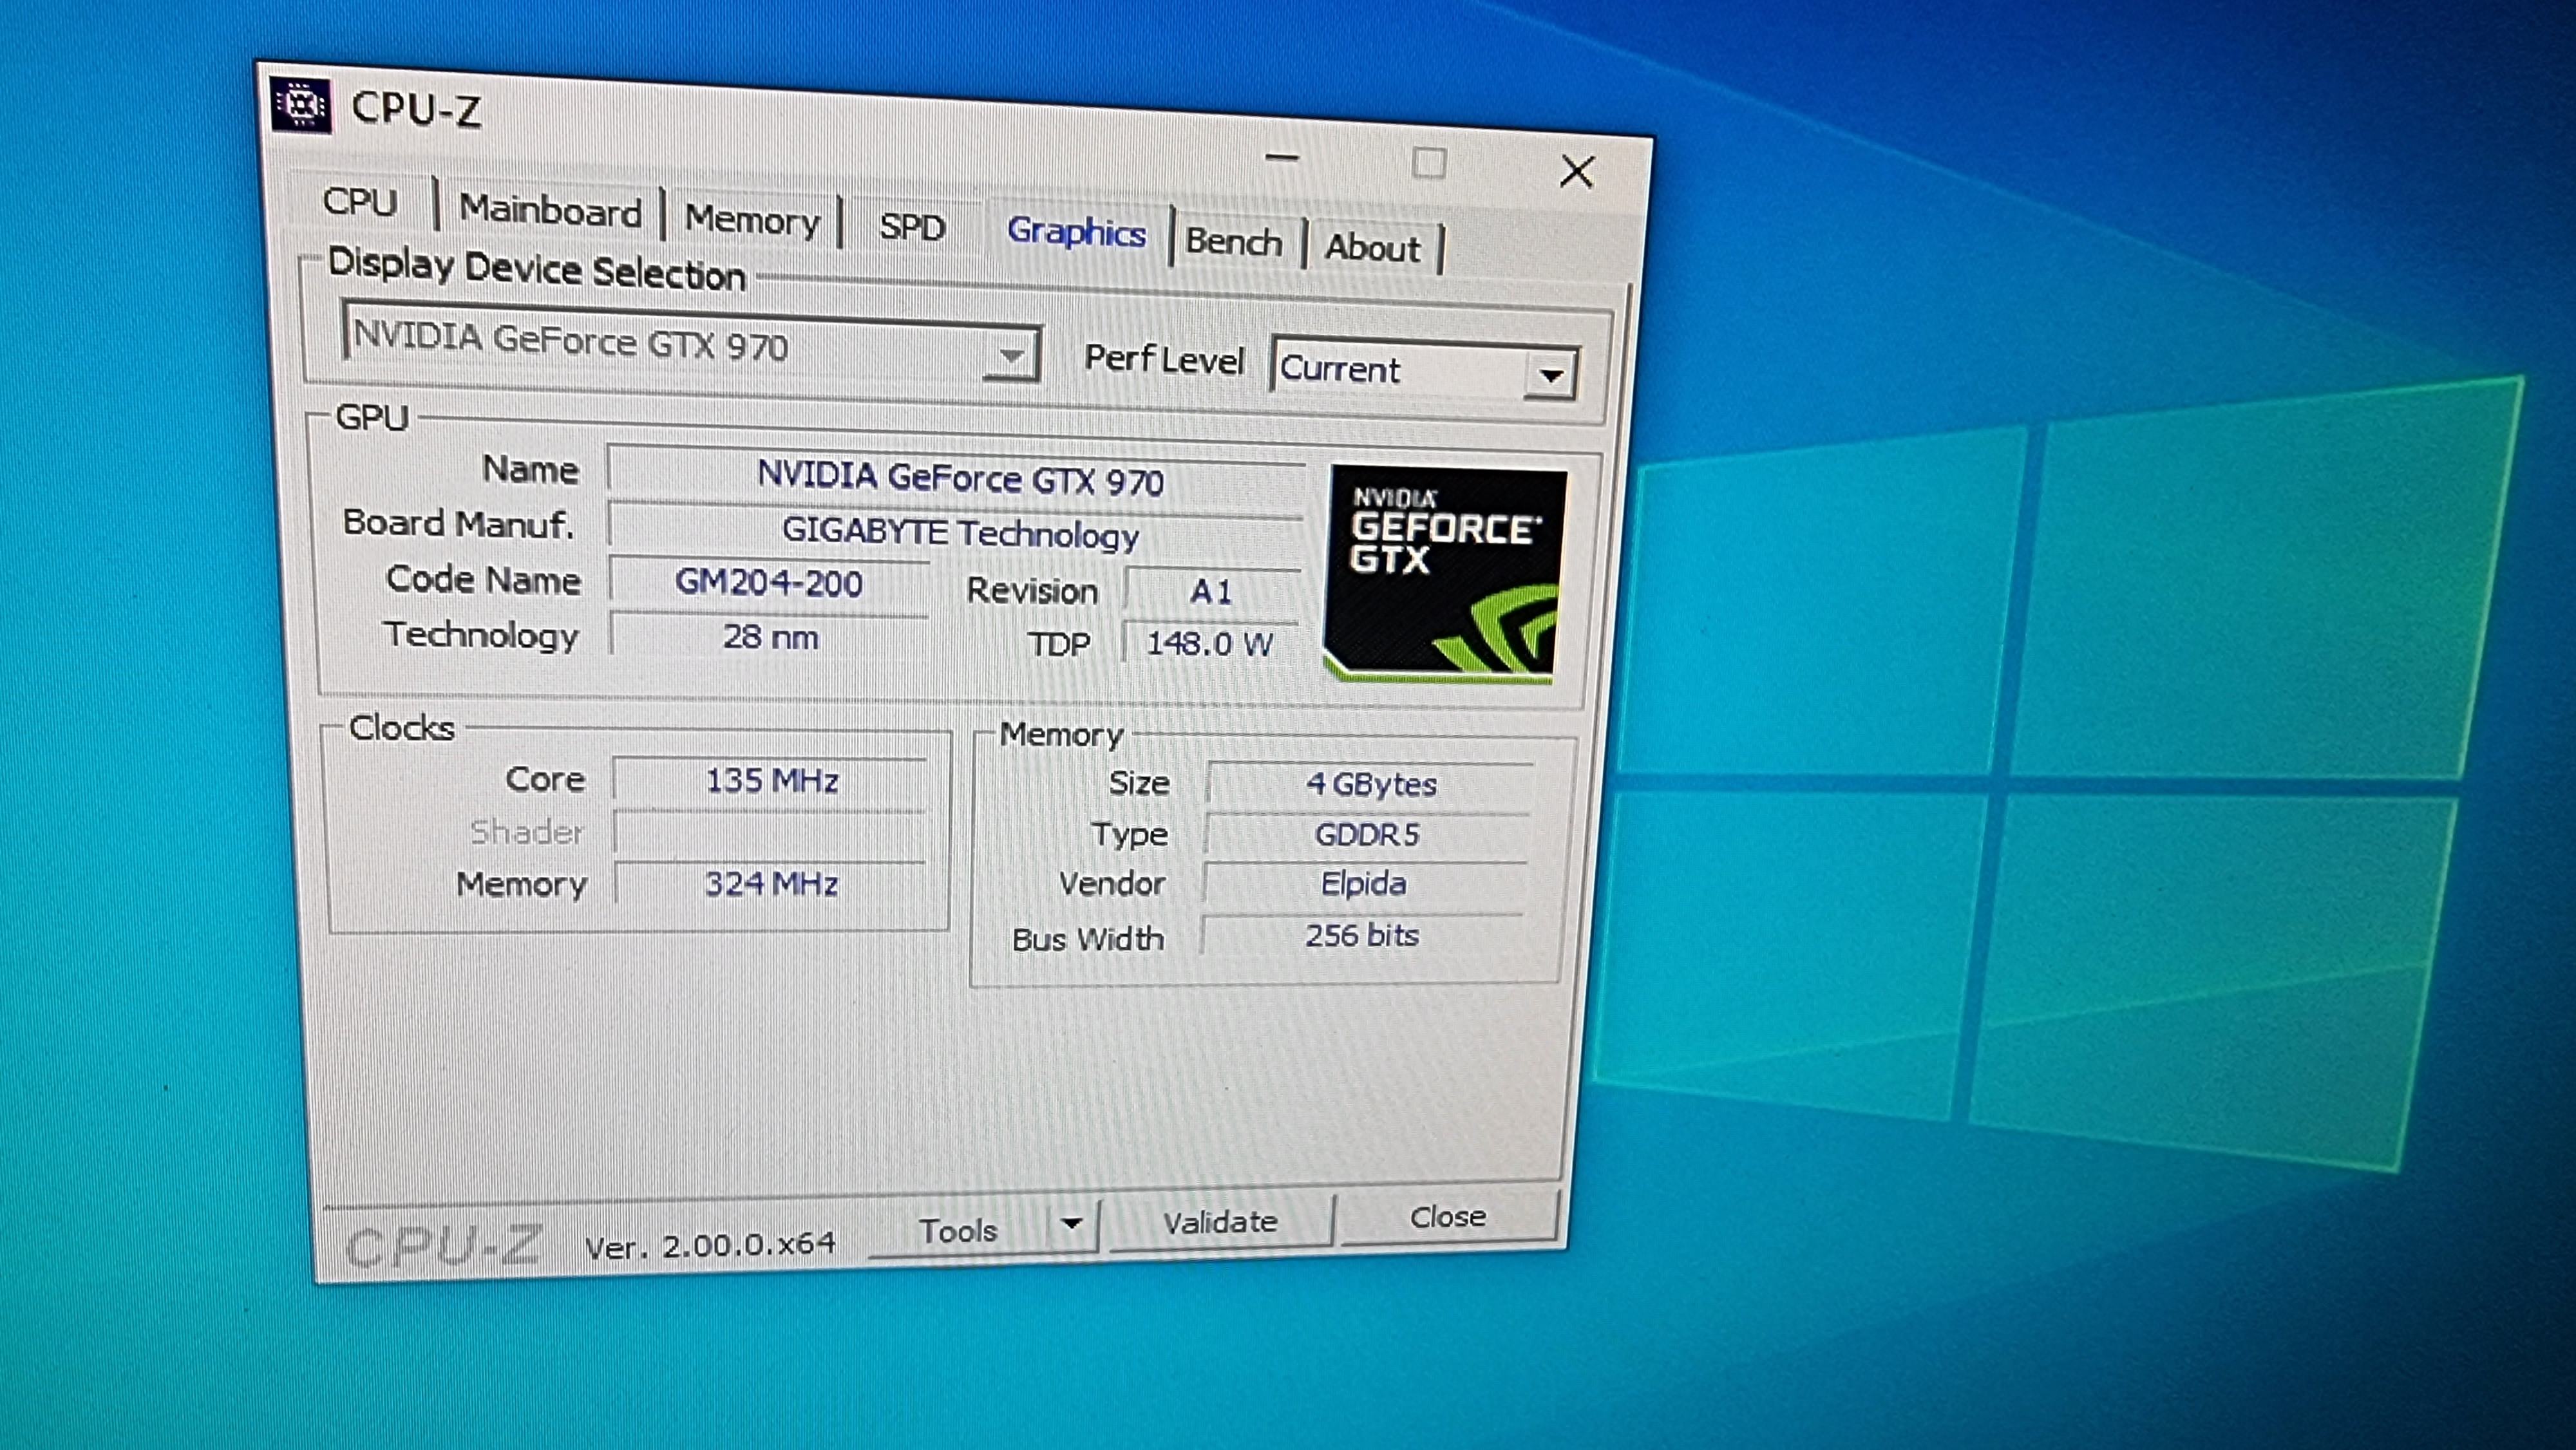Click the CPU-Z title bar text
Viewport: 2576px width, 1450px height.
coord(416,109)
